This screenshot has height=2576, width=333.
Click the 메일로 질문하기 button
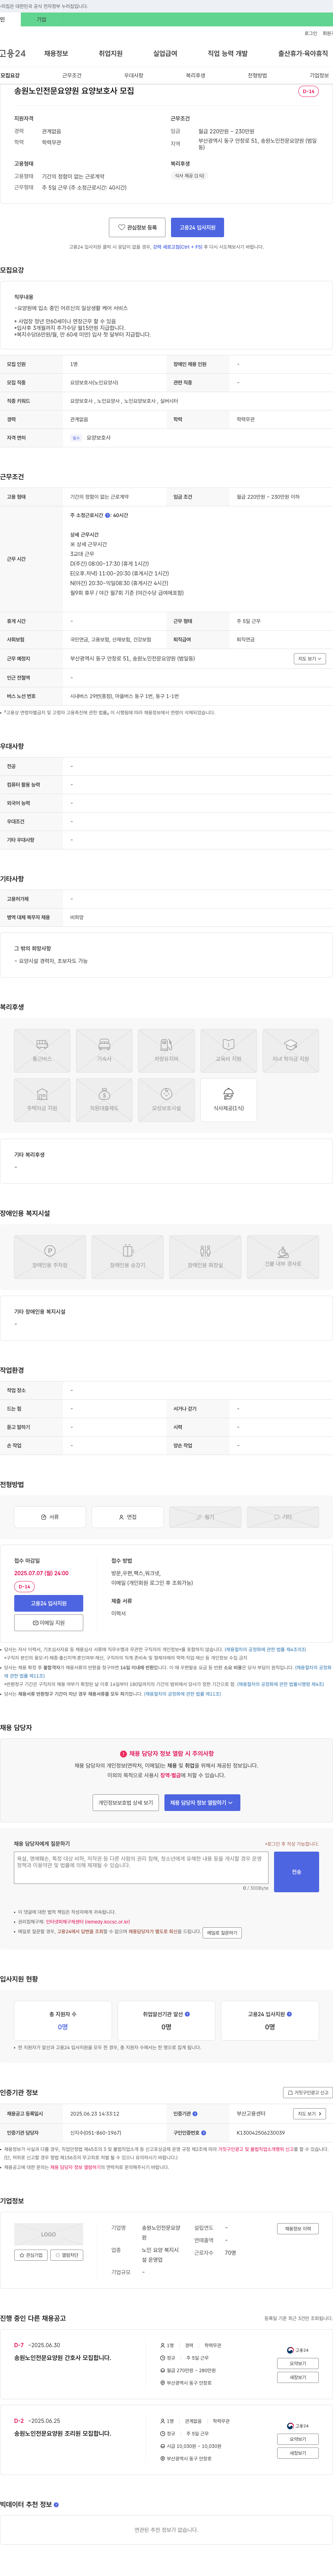[222, 1933]
